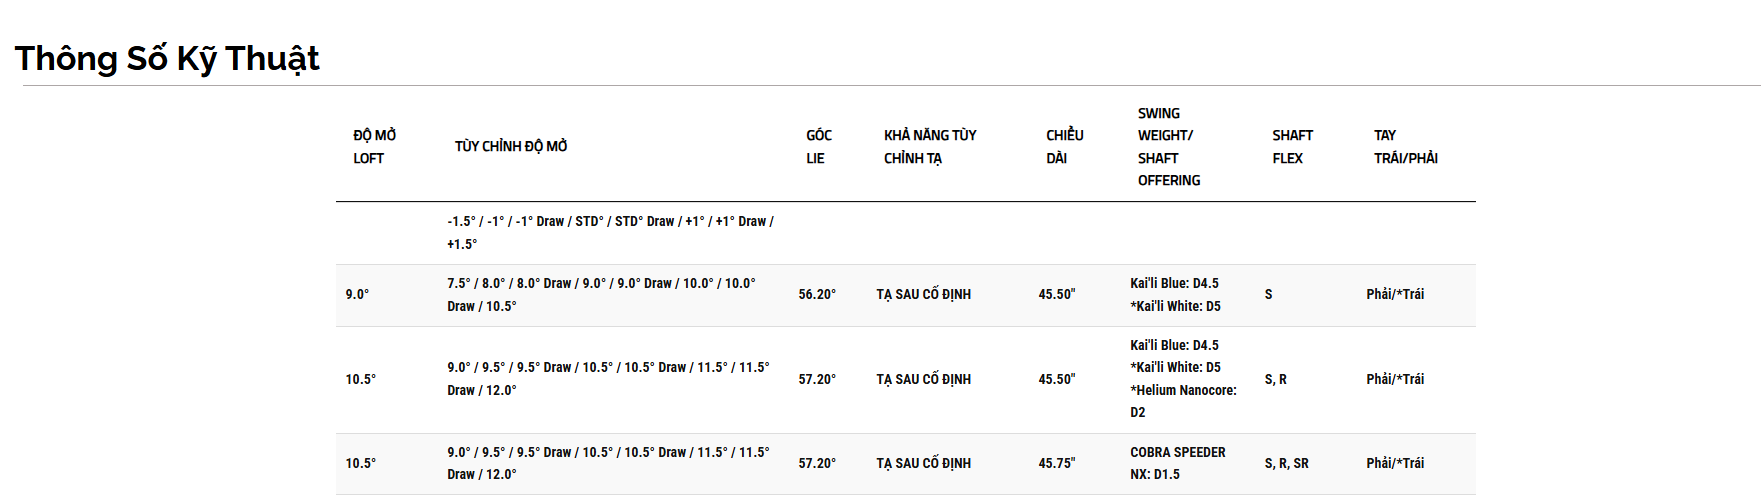Select the CHIỀU DÀI column header
1761x498 pixels.
(x=1065, y=146)
